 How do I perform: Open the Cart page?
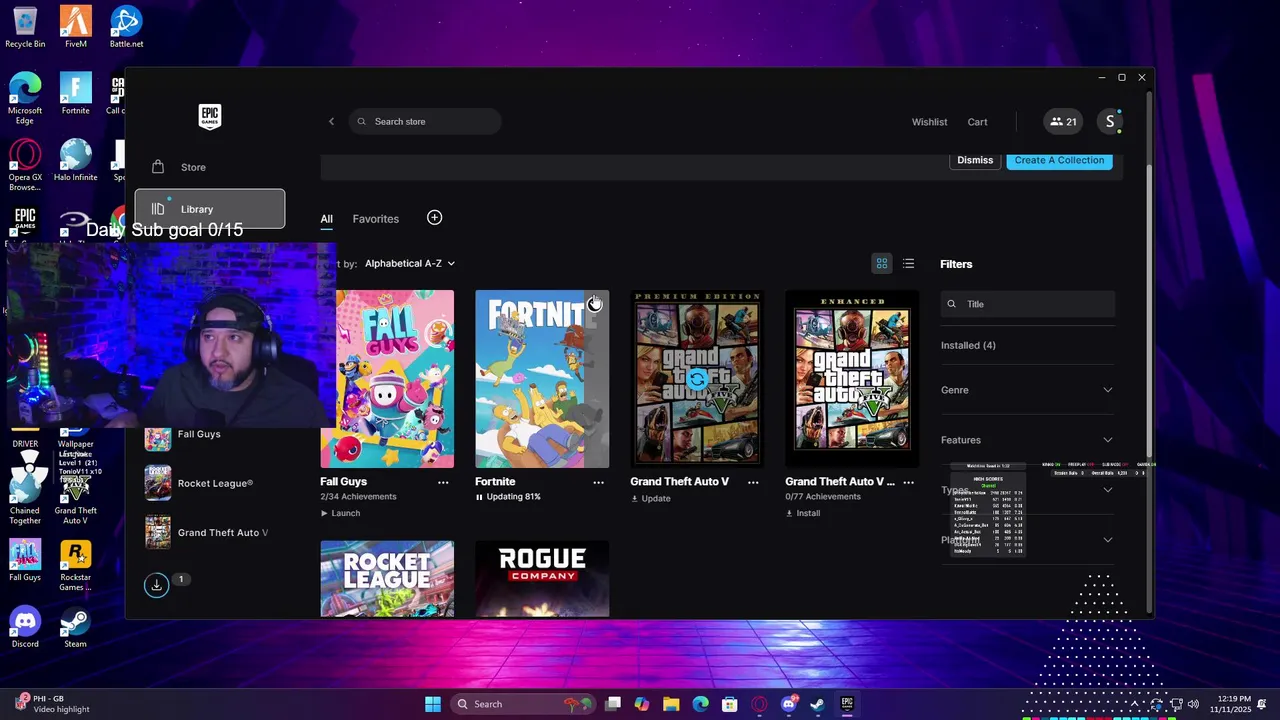[977, 122]
